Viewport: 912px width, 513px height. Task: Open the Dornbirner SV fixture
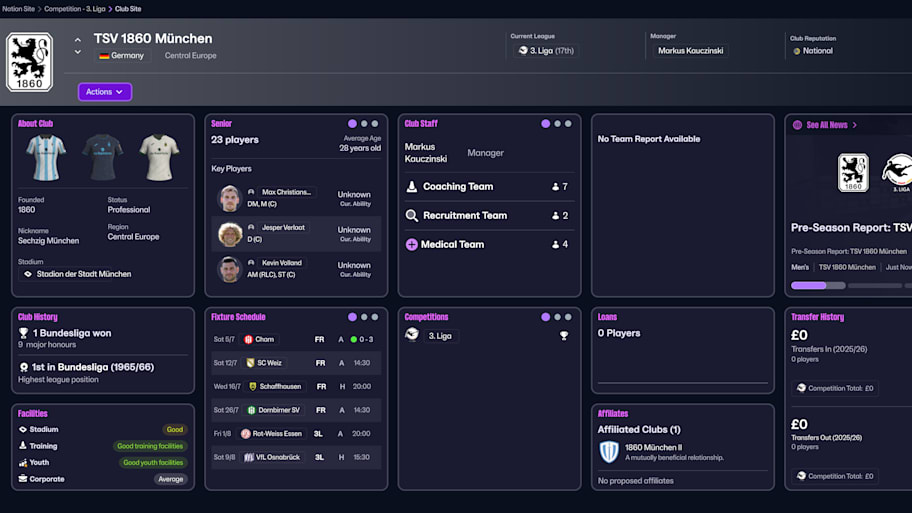(296, 410)
